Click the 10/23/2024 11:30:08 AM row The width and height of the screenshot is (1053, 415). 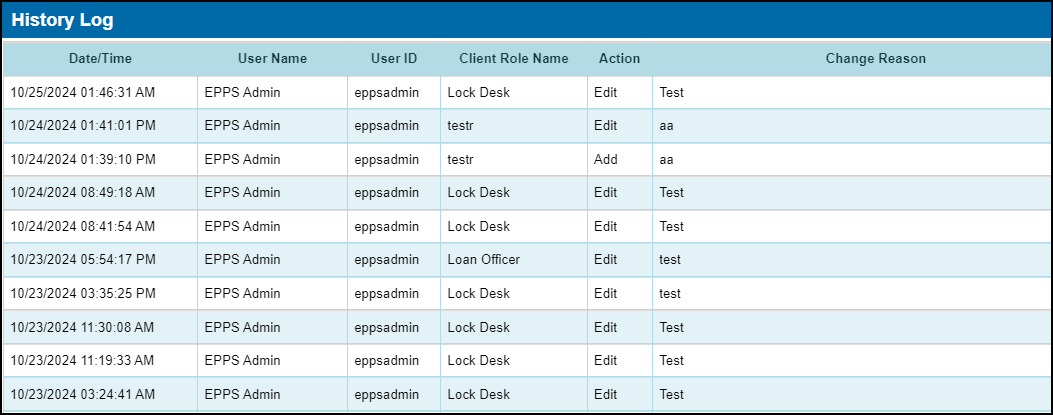[x=526, y=327]
